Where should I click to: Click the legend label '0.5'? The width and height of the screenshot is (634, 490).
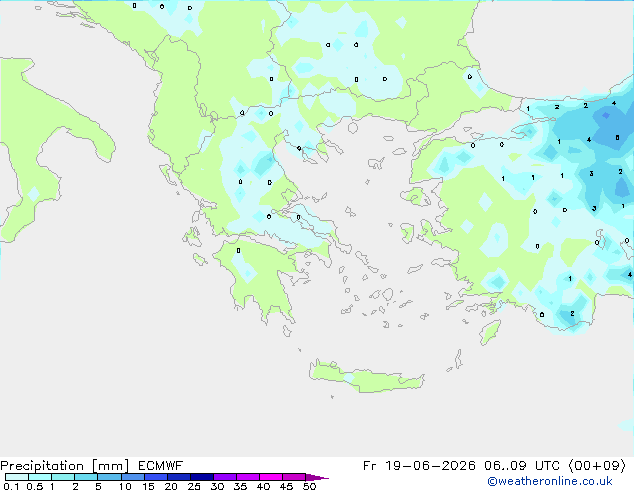pyautogui.click(x=35, y=486)
